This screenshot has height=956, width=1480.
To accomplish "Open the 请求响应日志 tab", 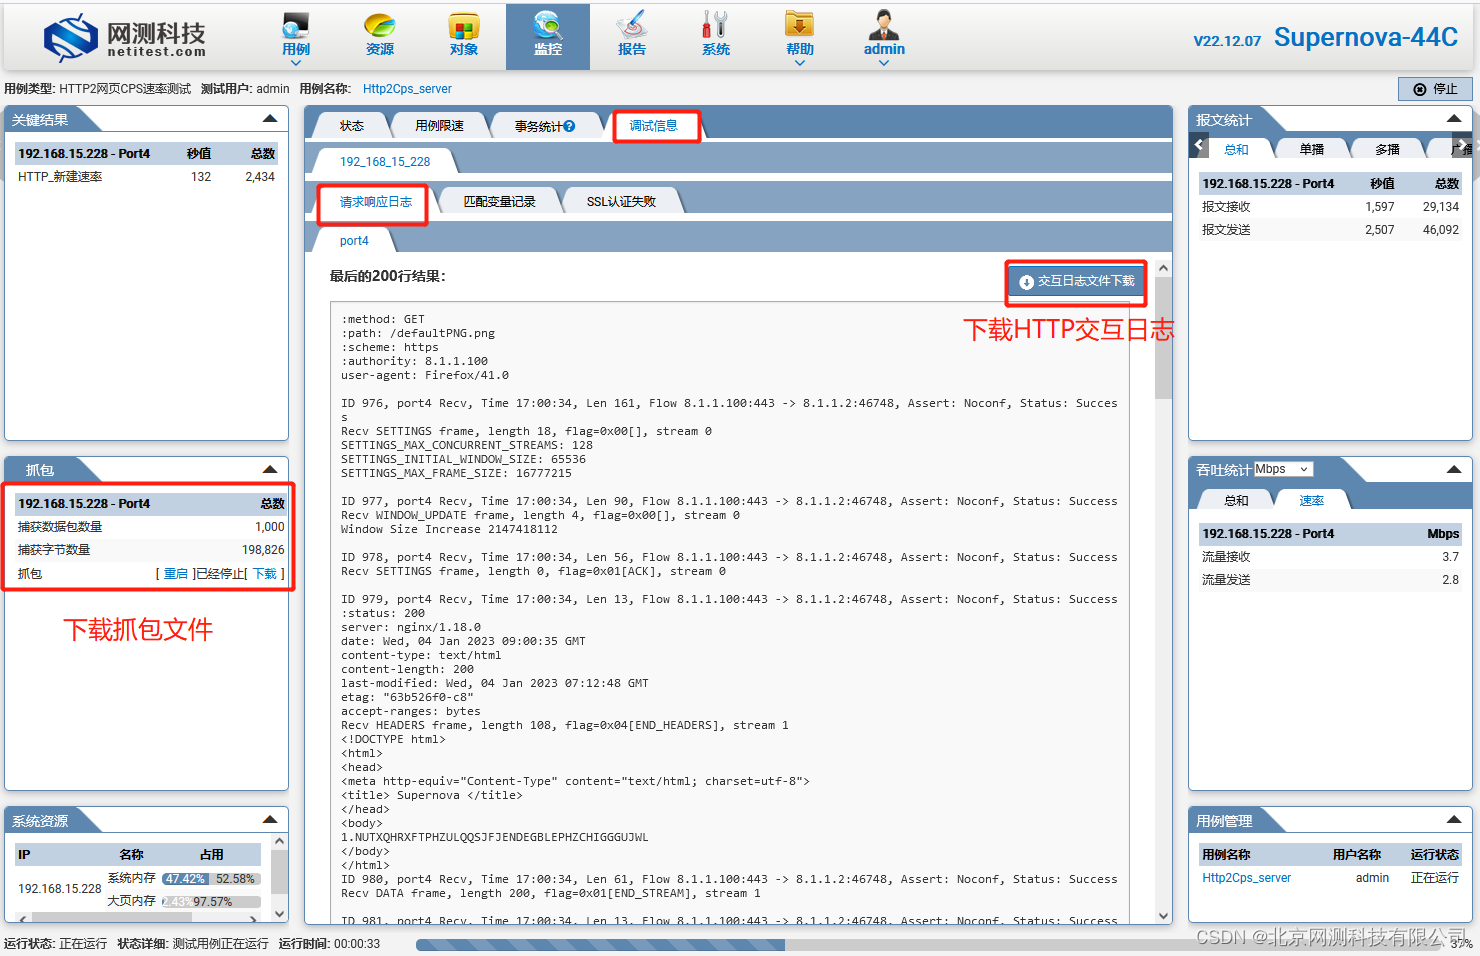I will tap(375, 202).
